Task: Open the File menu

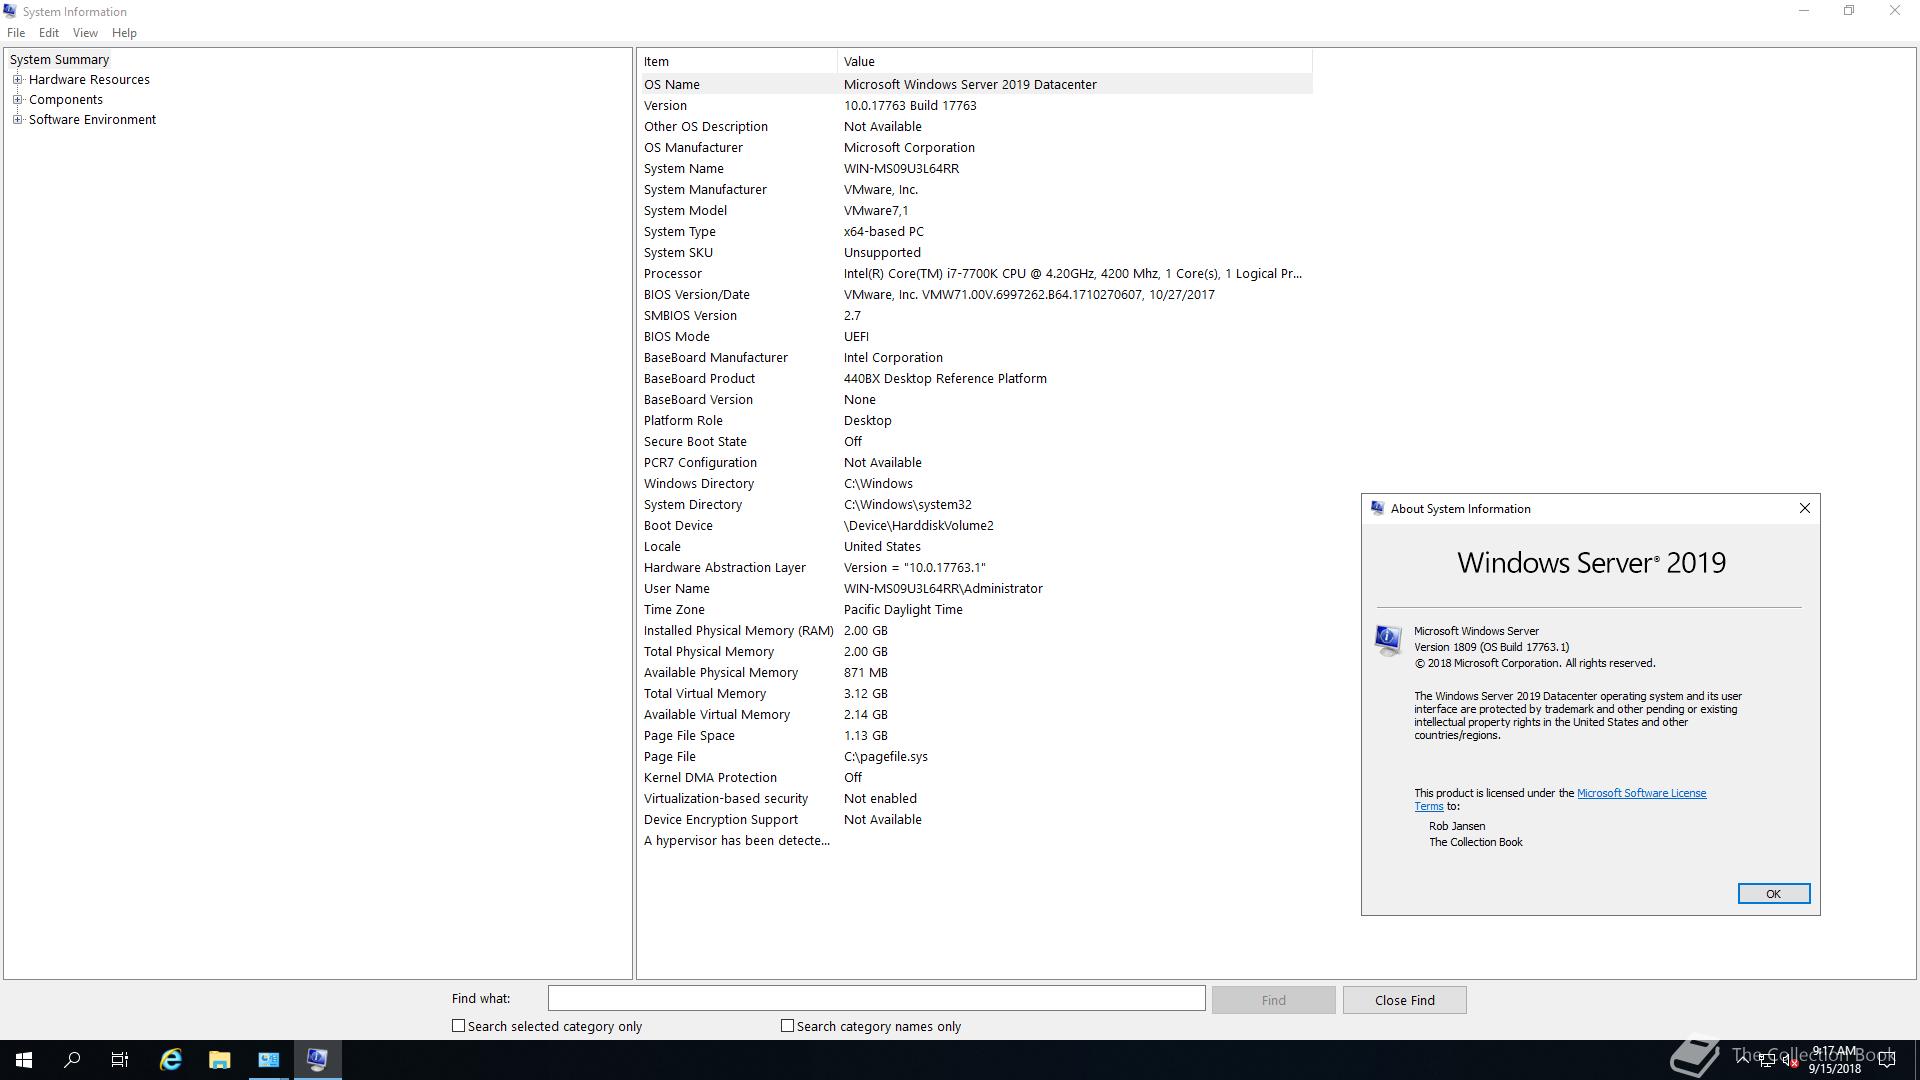Action: point(16,33)
